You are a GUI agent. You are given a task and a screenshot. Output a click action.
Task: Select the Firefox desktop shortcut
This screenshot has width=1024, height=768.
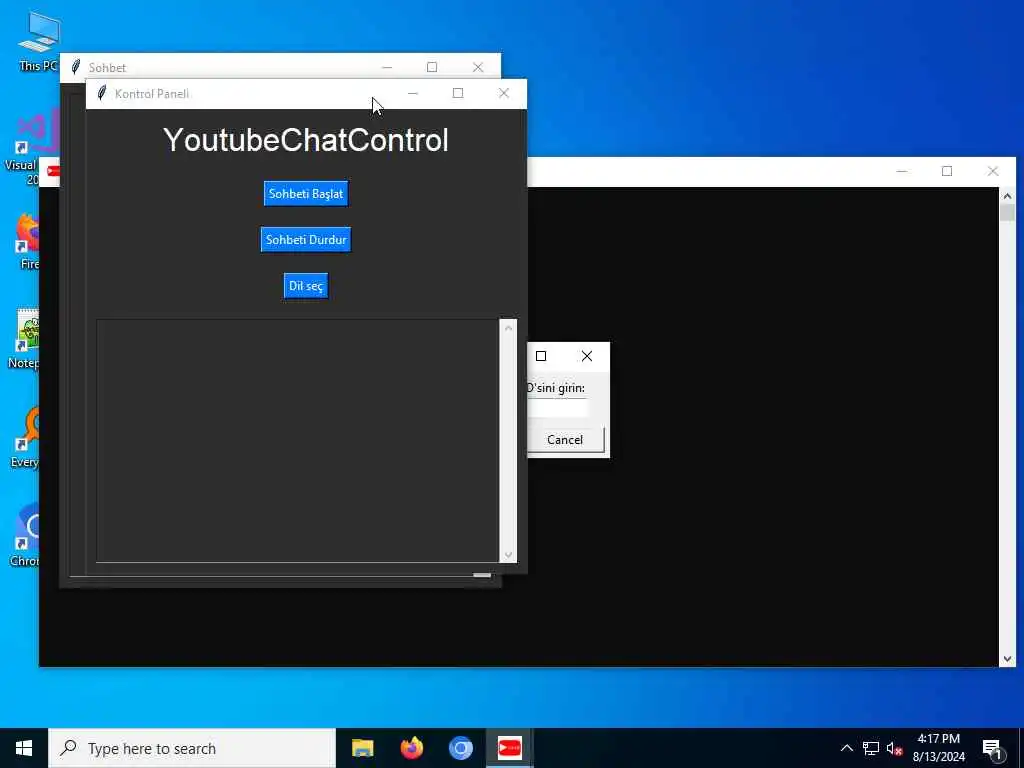pos(29,242)
